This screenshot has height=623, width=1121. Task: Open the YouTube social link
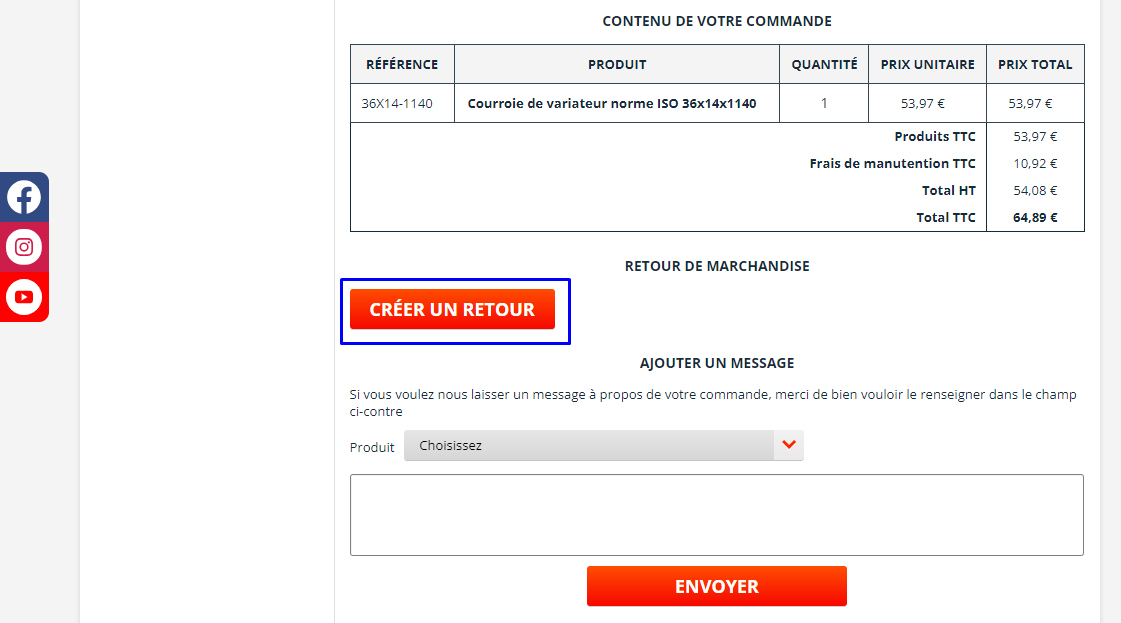tap(24, 297)
